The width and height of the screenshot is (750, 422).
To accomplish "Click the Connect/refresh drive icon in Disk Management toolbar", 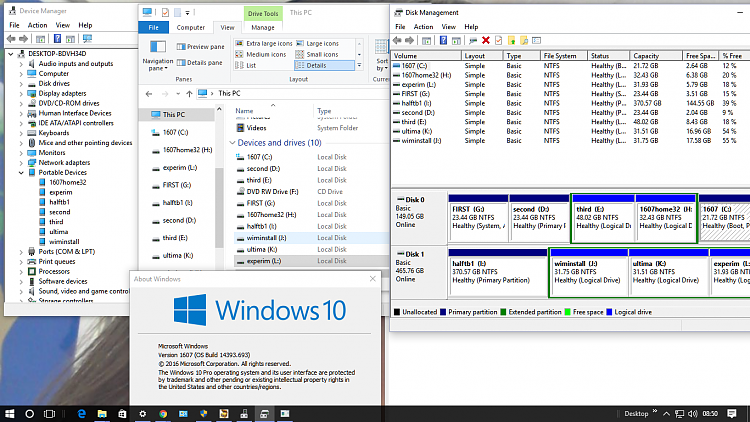I will [x=473, y=41].
